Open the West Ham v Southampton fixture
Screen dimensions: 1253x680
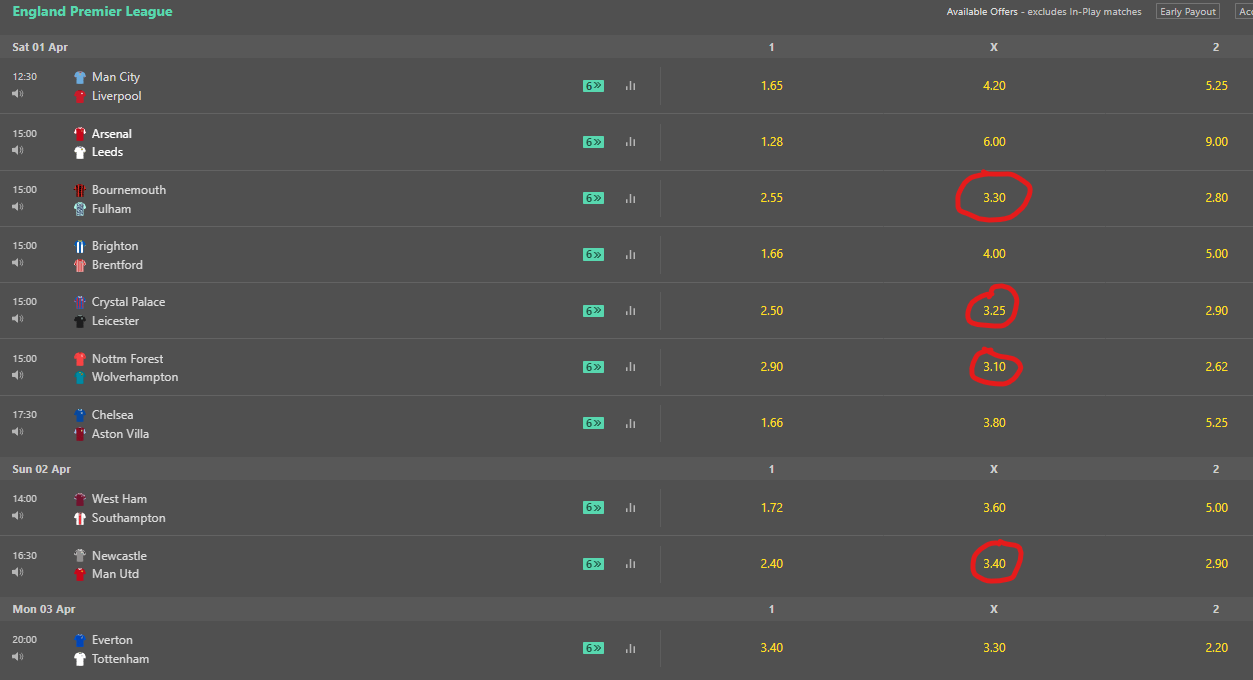[x=120, y=508]
